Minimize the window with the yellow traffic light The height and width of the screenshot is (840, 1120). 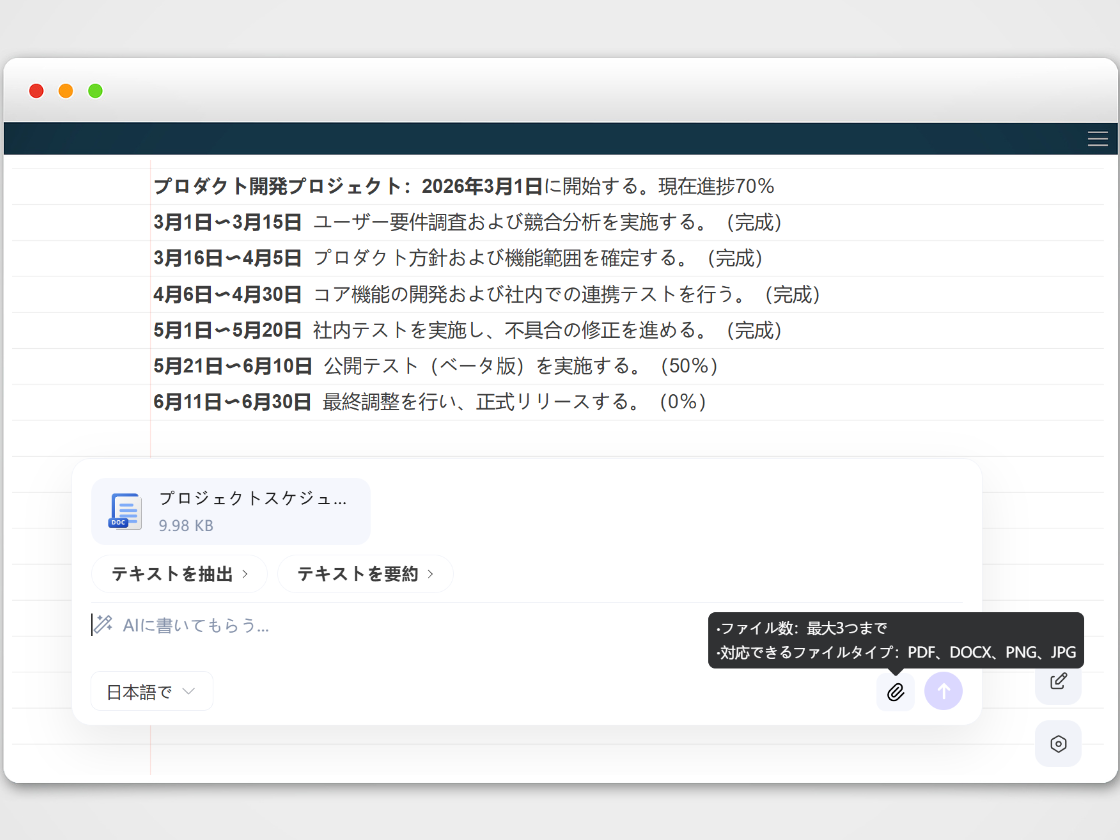65,90
